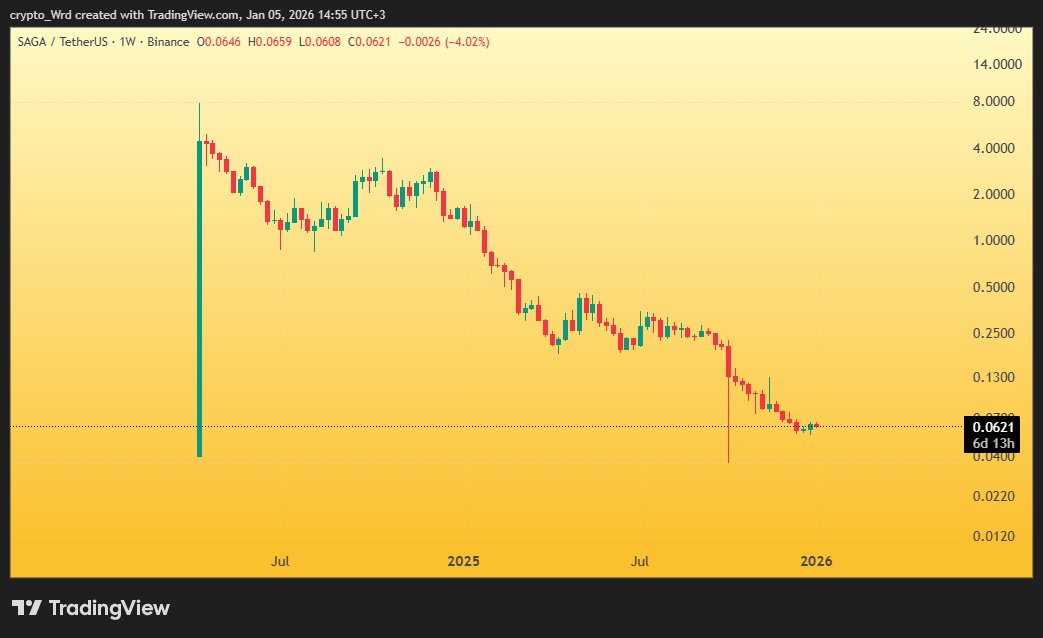Click the 2.0000 price axis label
This screenshot has height=638, width=1043.
[x=994, y=194]
